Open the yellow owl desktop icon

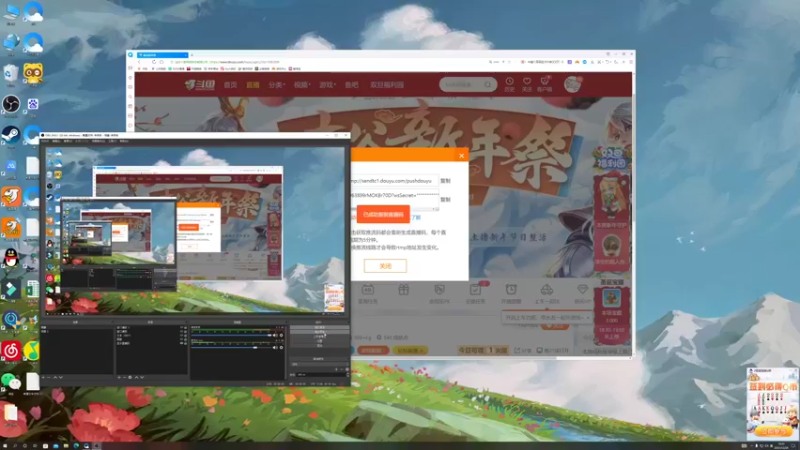coord(33,73)
